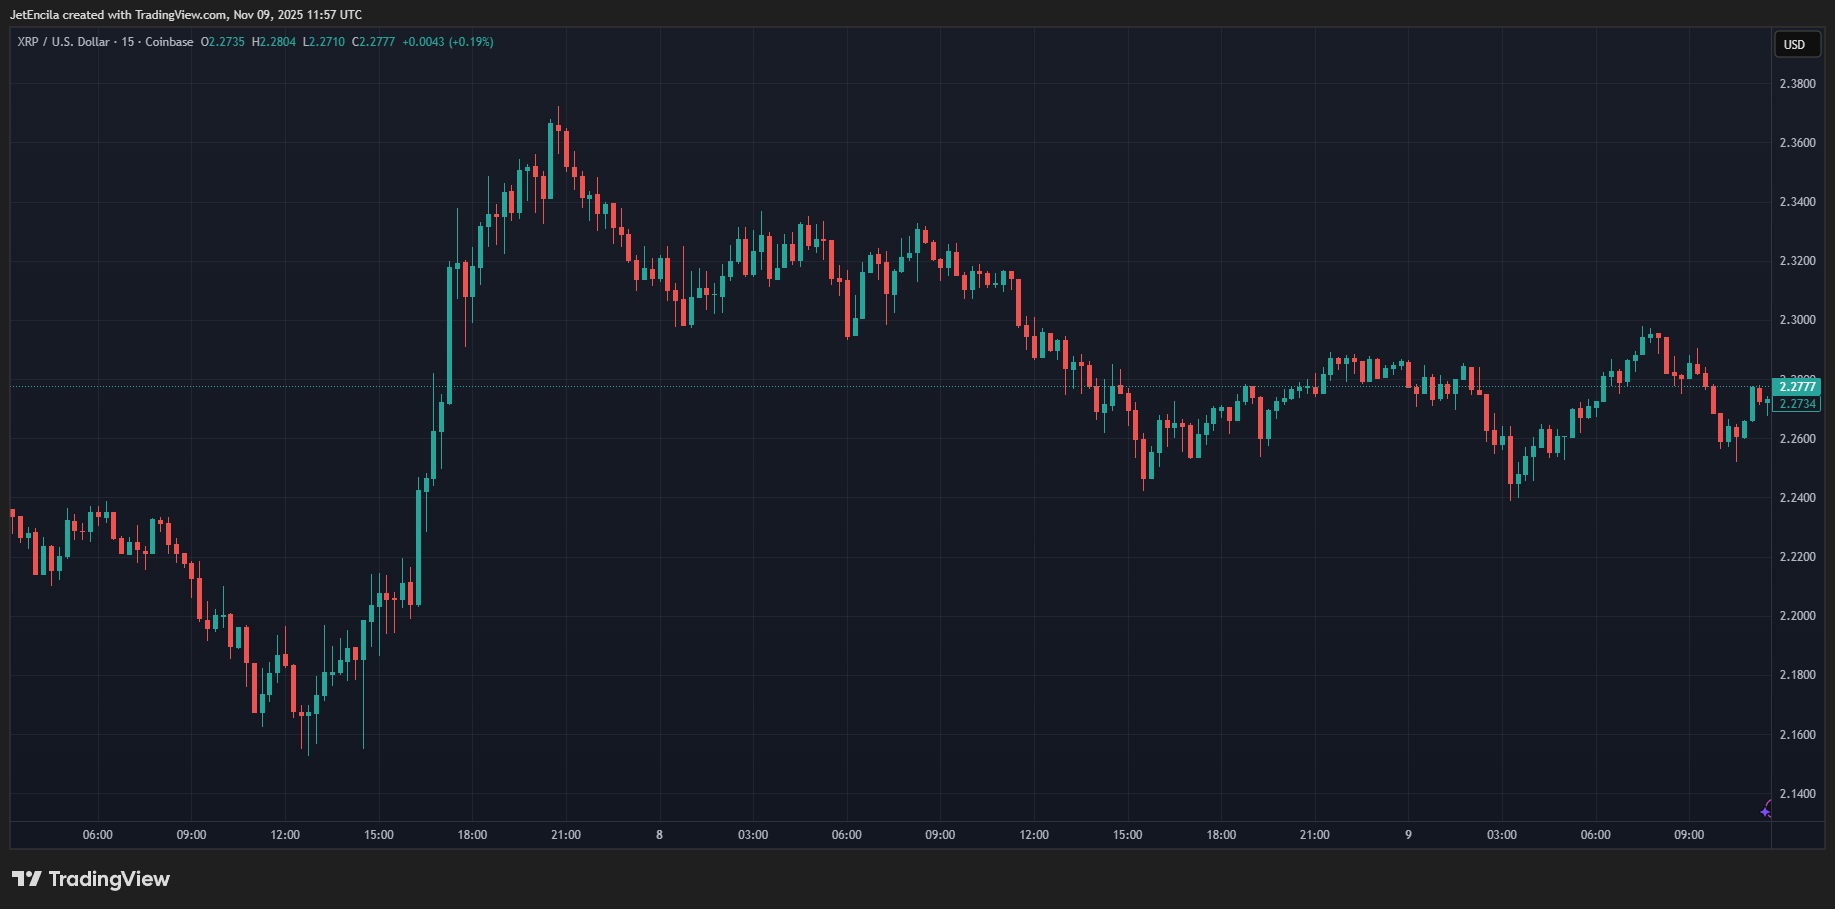Click the 2.3000 price axis level

pyautogui.click(x=1797, y=320)
